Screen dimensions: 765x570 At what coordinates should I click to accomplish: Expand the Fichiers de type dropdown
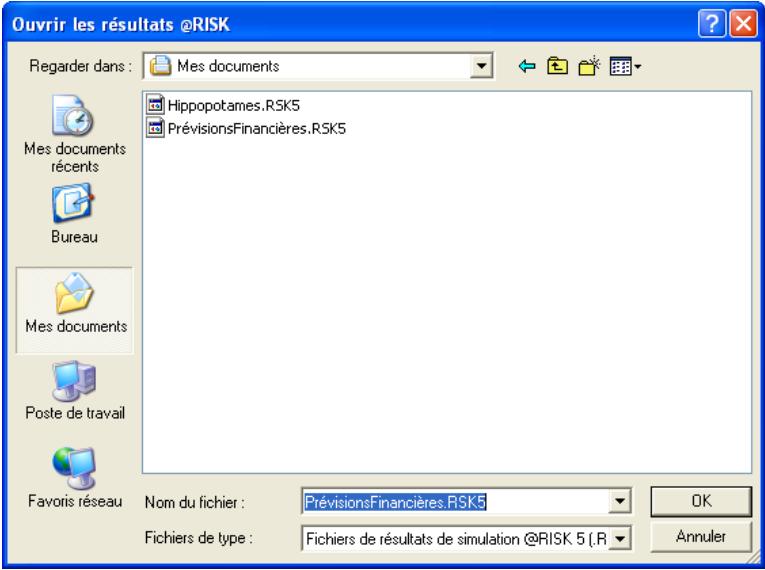pos(621,539)
